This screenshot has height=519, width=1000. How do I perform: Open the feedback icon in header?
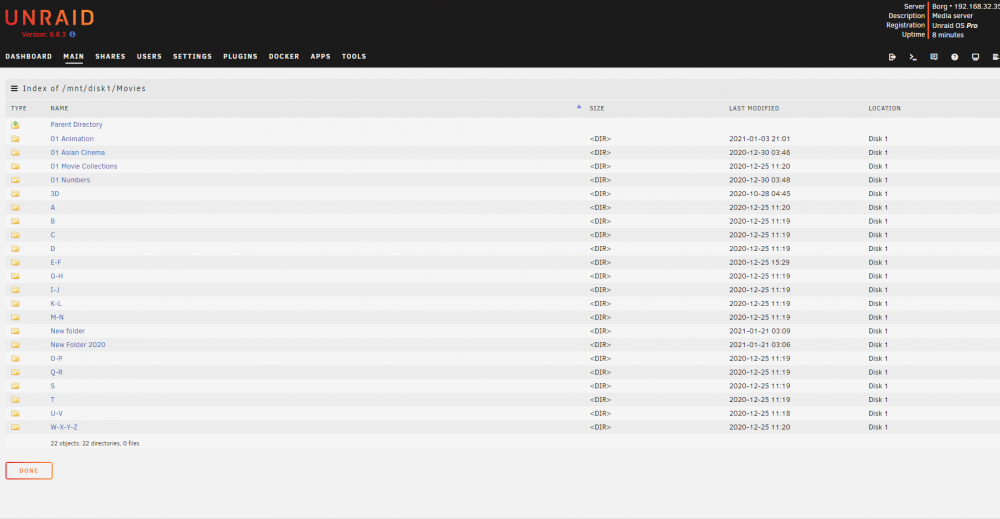tap(934, 57)
